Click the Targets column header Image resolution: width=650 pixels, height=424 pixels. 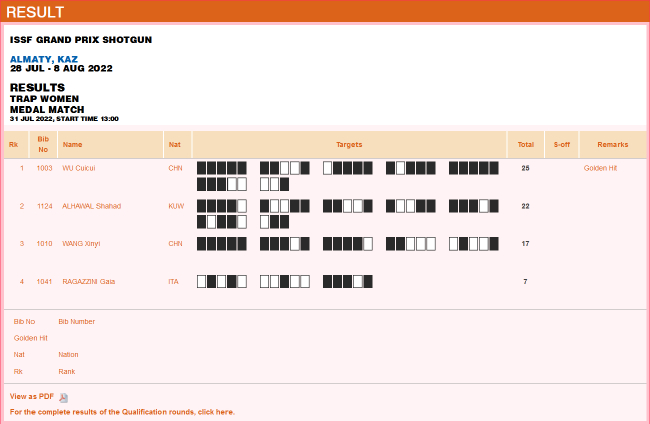coord(349,145)
